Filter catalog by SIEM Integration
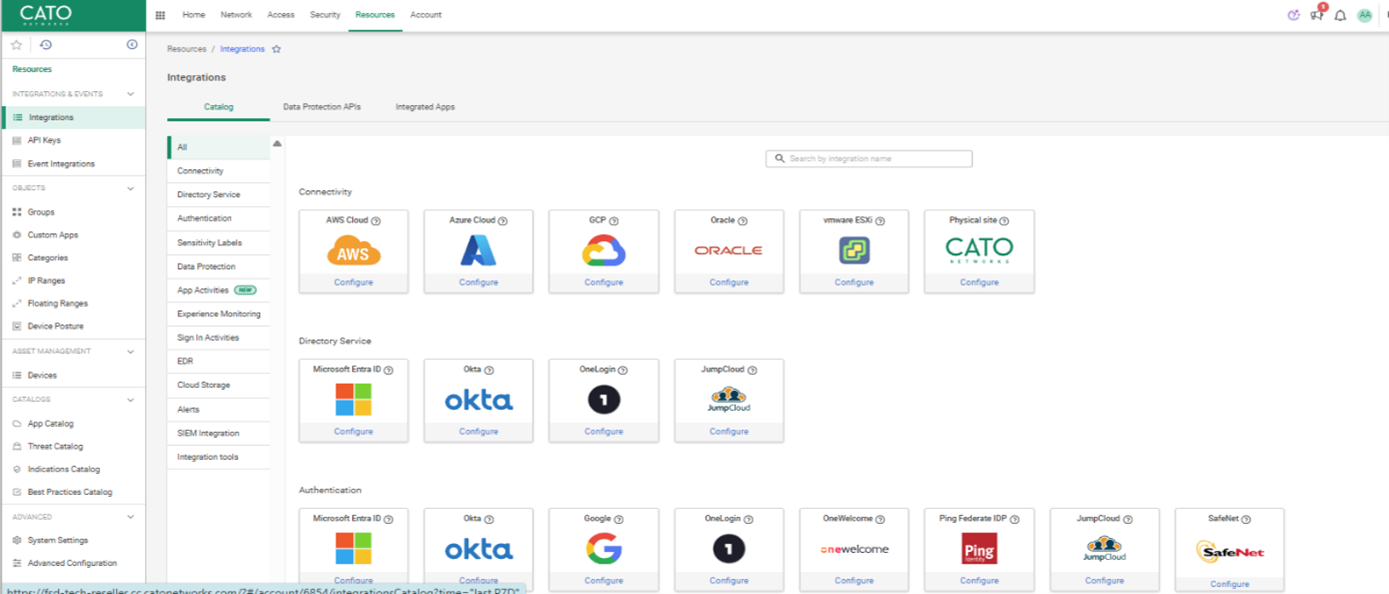1389x594 pixels. point(218,433)
